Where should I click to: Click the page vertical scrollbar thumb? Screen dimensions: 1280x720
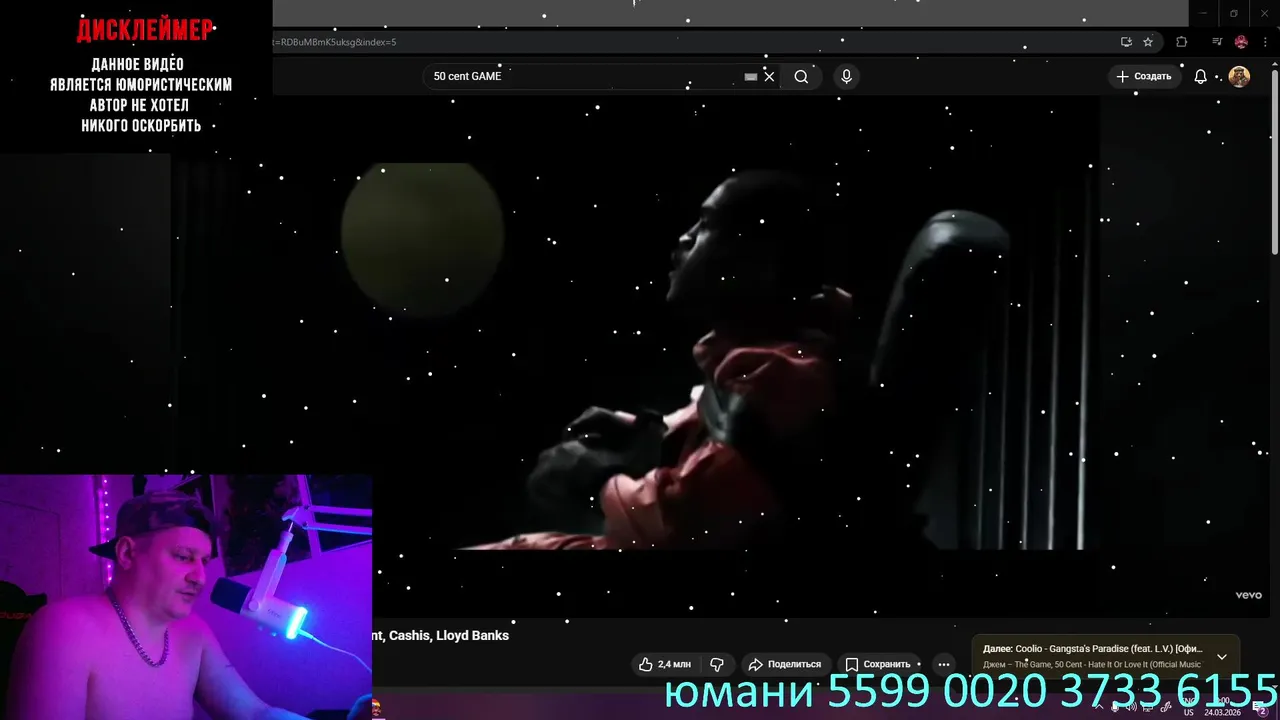point(1275,160)
